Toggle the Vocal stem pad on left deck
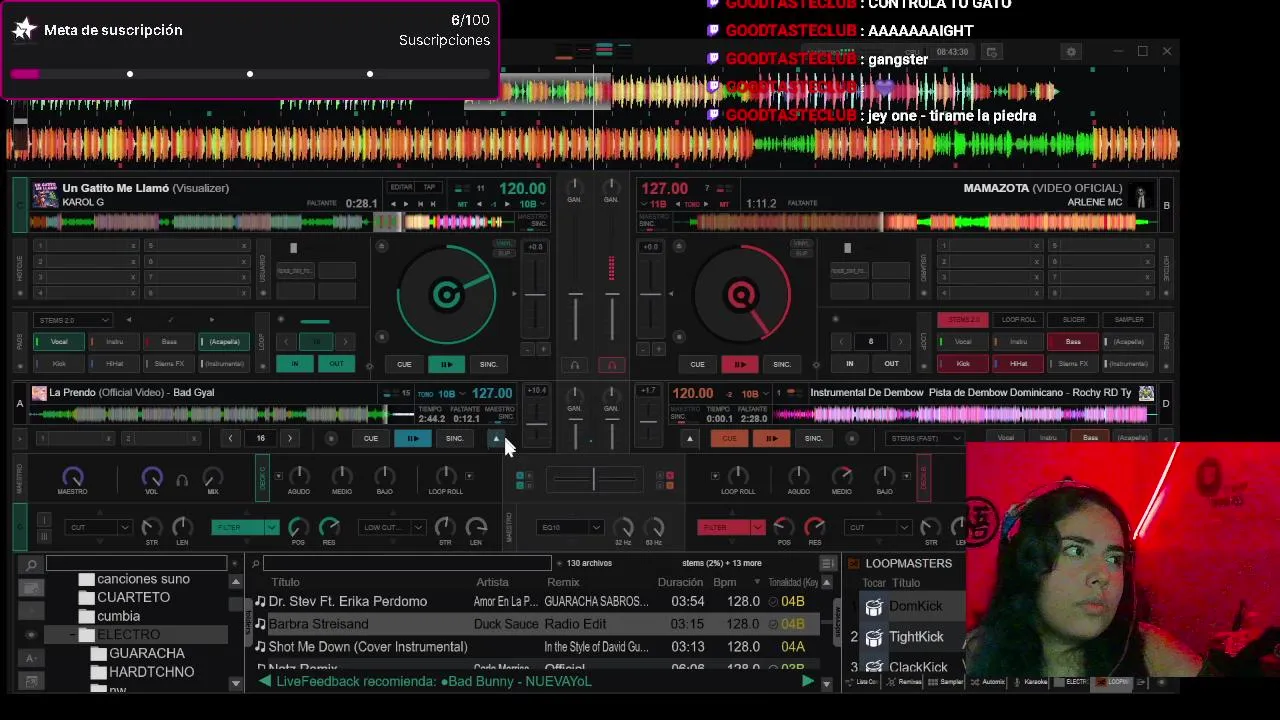This screenshot has height=720, width=1280. tap(60, 342)
